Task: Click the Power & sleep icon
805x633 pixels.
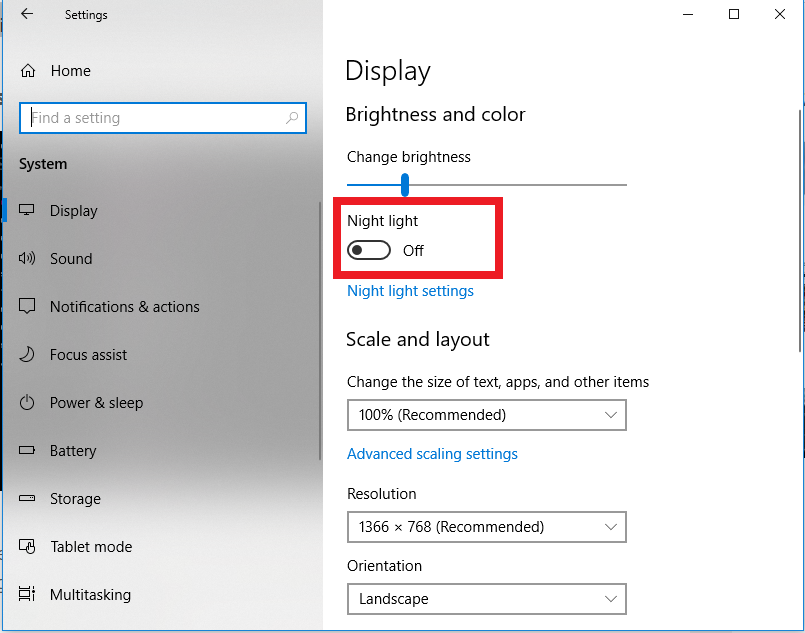Action: tap(27, 402)
